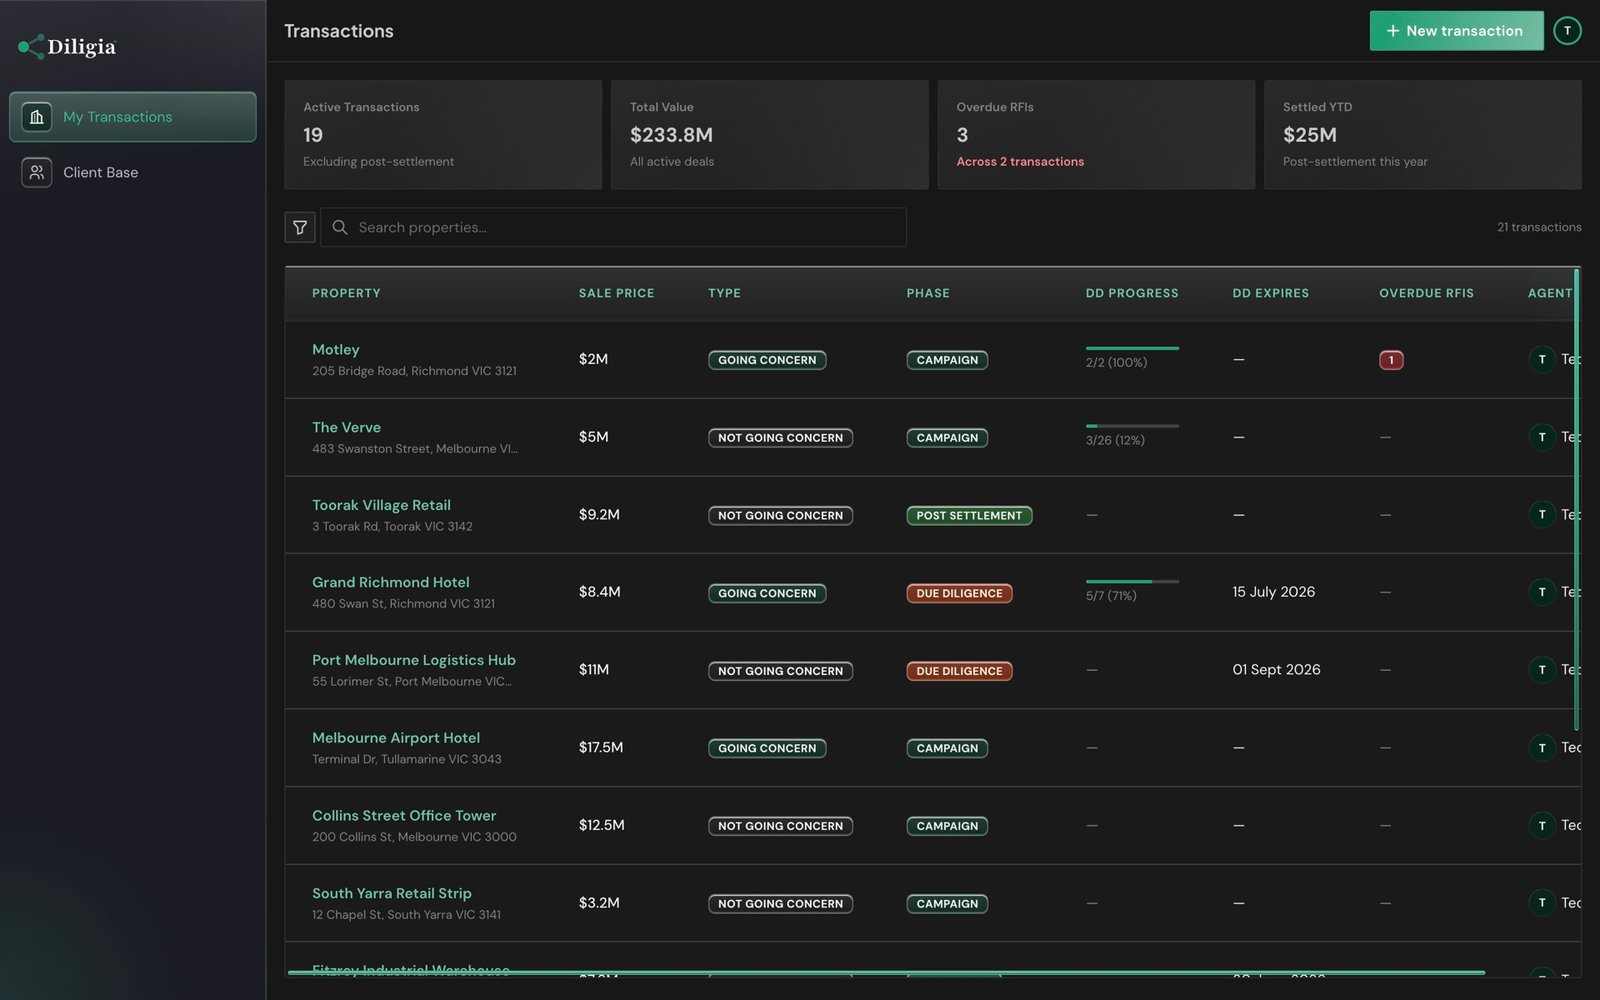Click the agent avatar in Grand Richmond Hotel row
The height and width of the screenshot is (1000, 1600).
[1542, 592]
